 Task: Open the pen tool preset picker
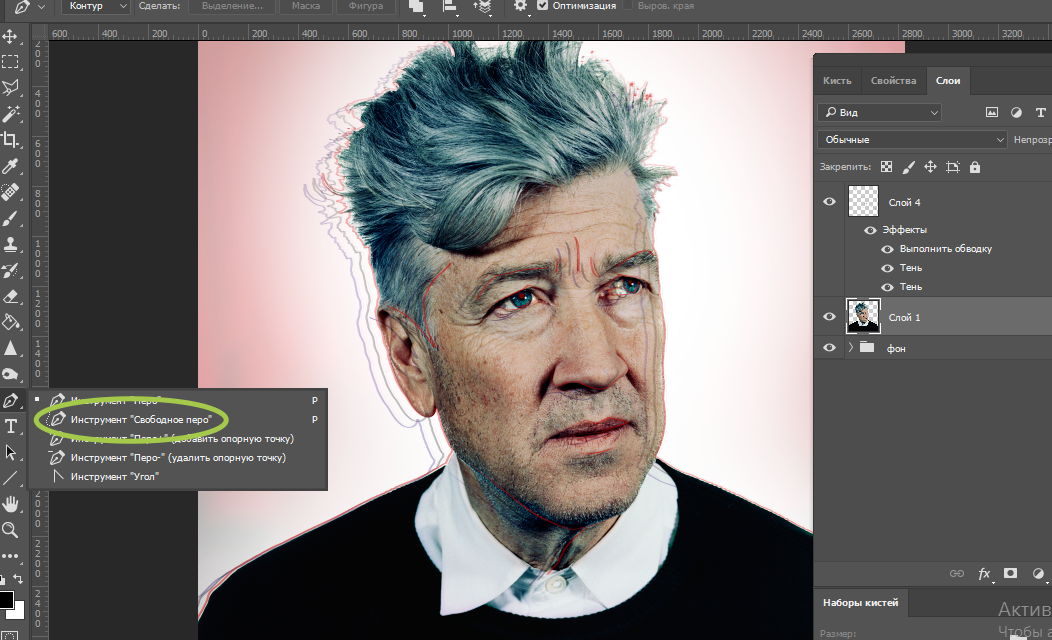click(x=28, y=6)
